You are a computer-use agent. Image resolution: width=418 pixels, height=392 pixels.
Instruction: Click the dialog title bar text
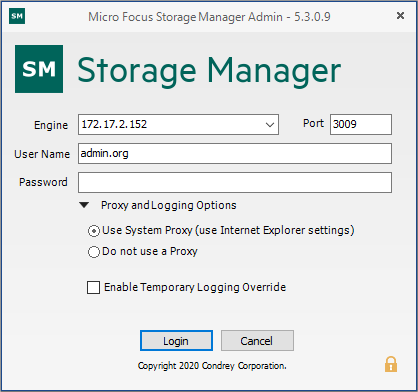pos(209,17)
